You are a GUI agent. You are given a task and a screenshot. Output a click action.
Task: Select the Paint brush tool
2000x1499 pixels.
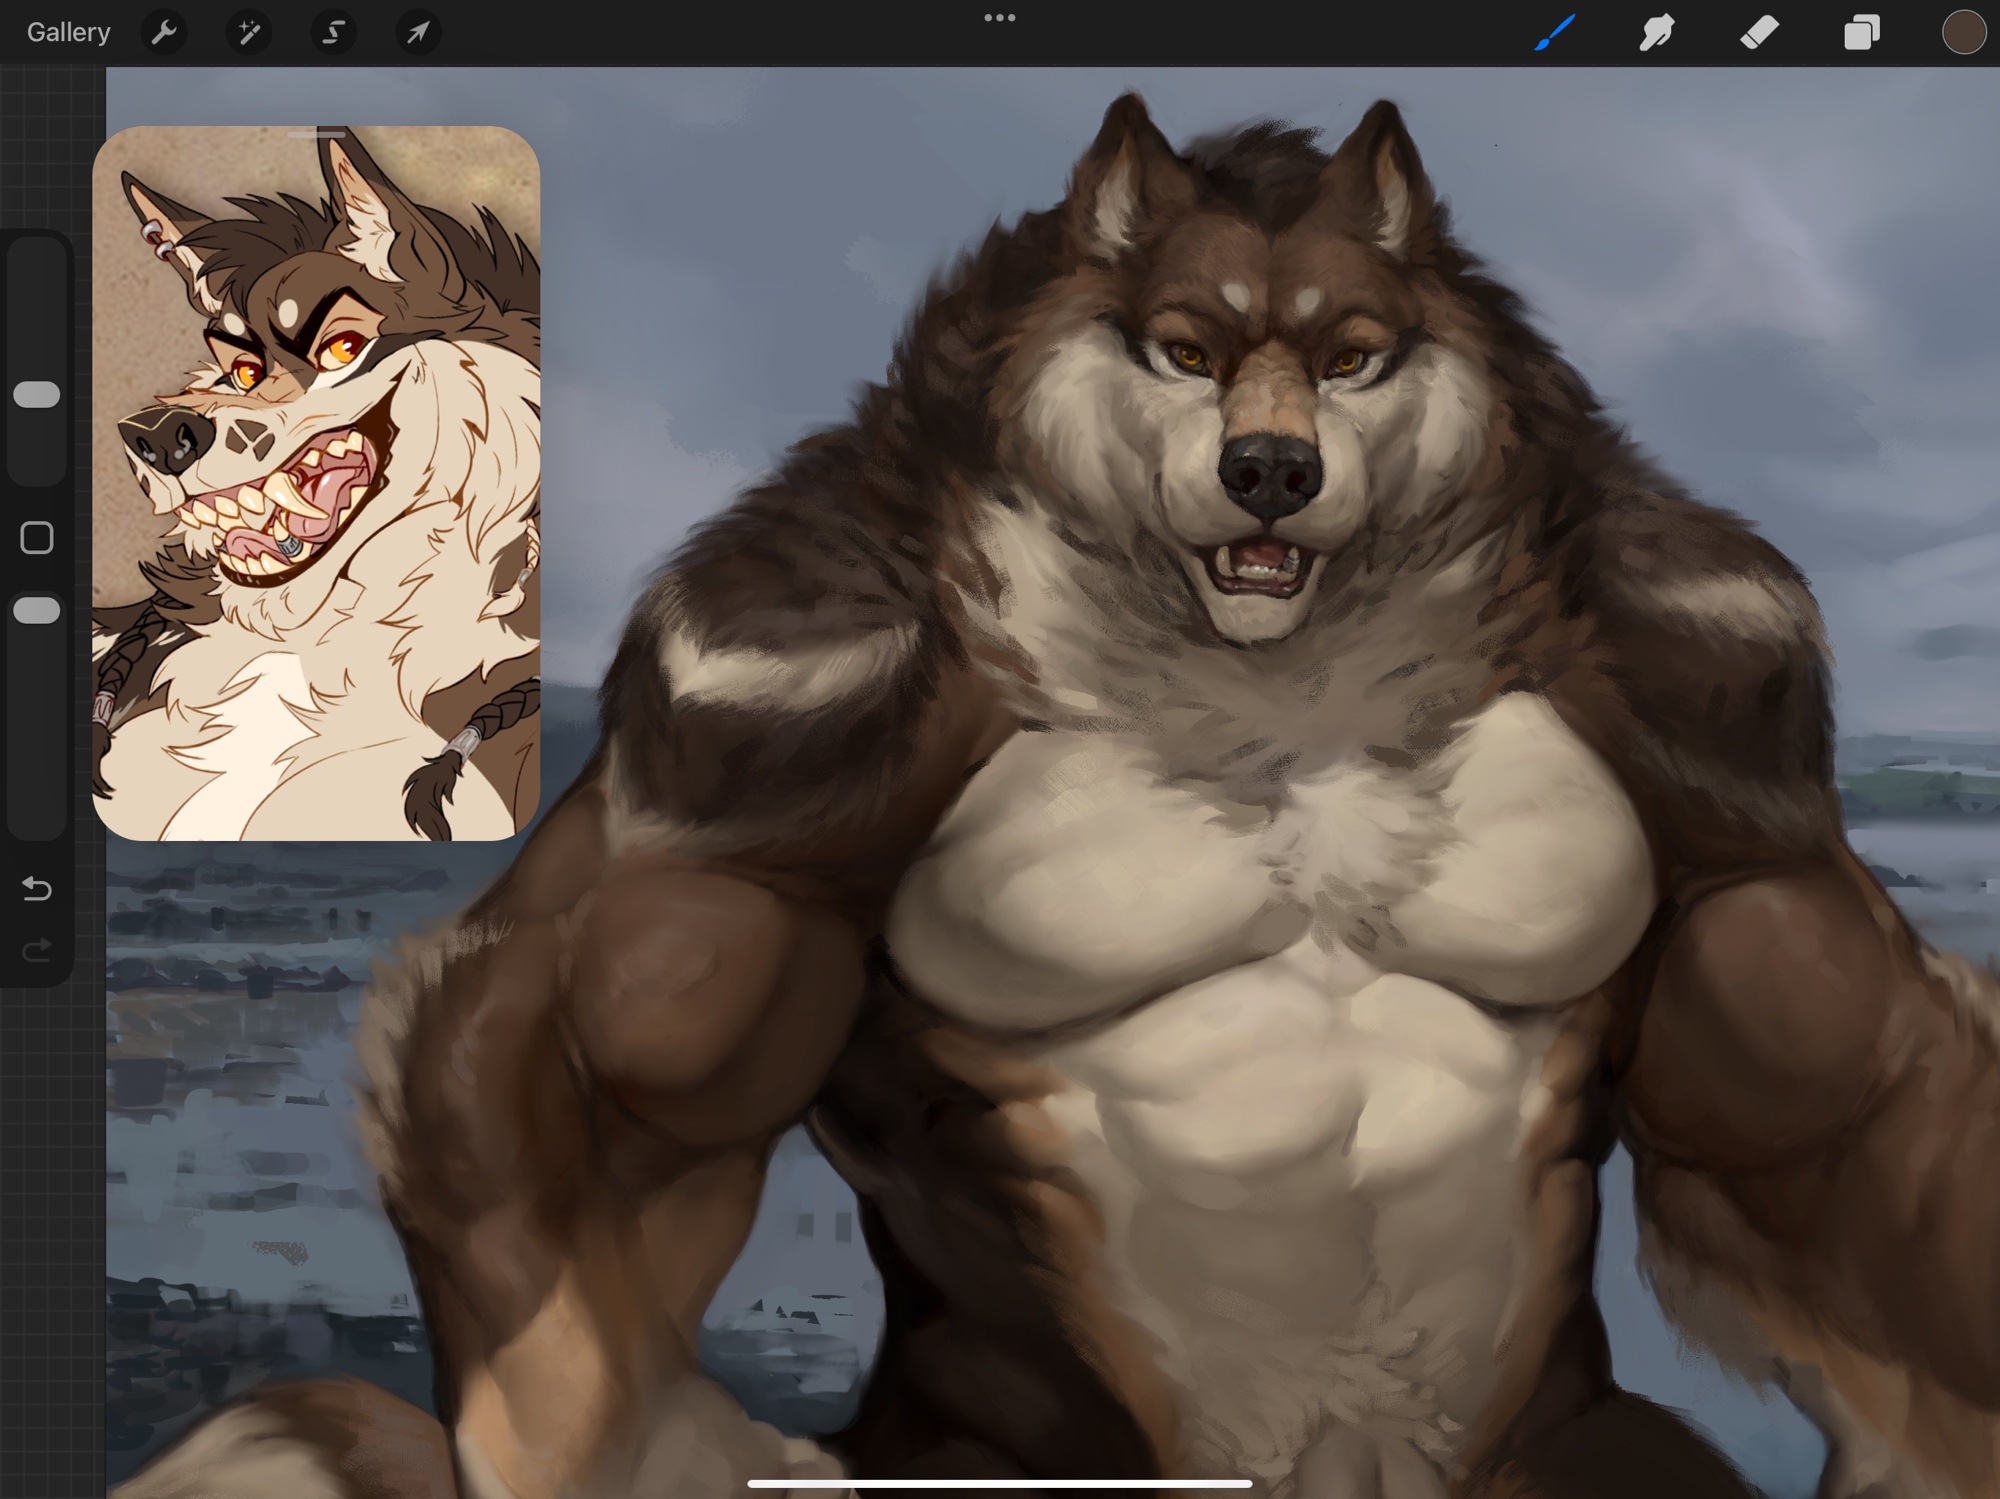click(1555, 32)
